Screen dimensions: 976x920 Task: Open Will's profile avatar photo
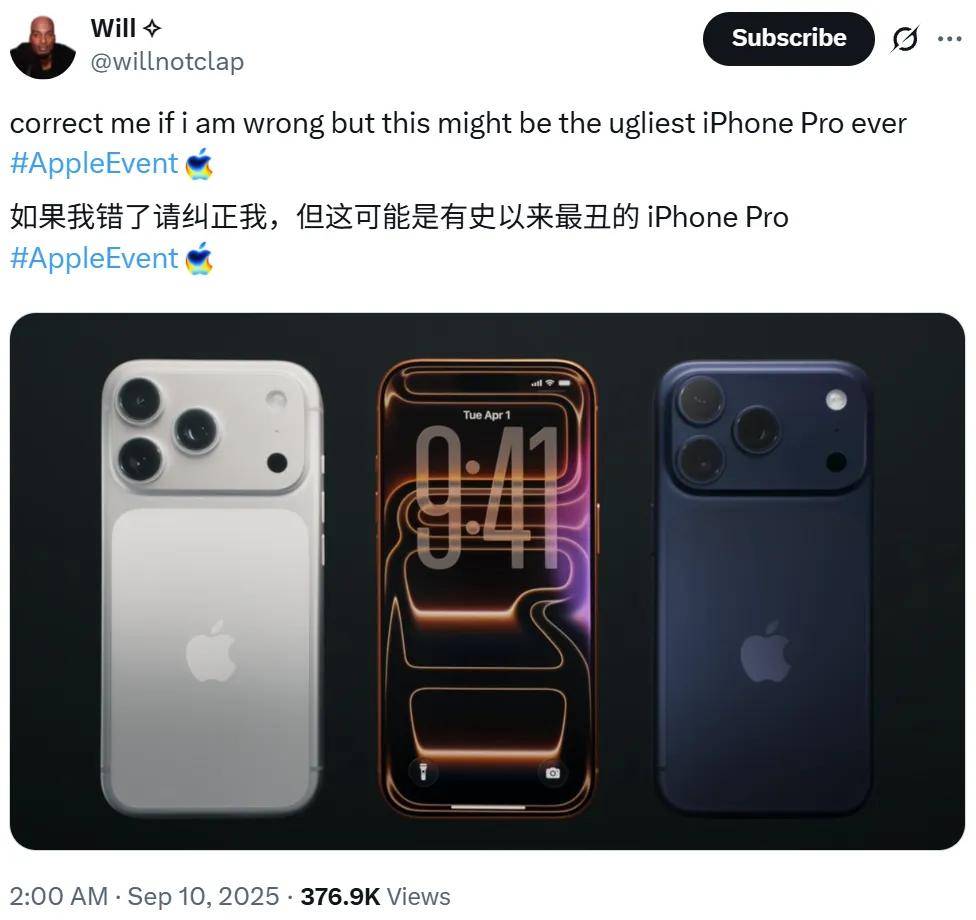tap(43, 47)
